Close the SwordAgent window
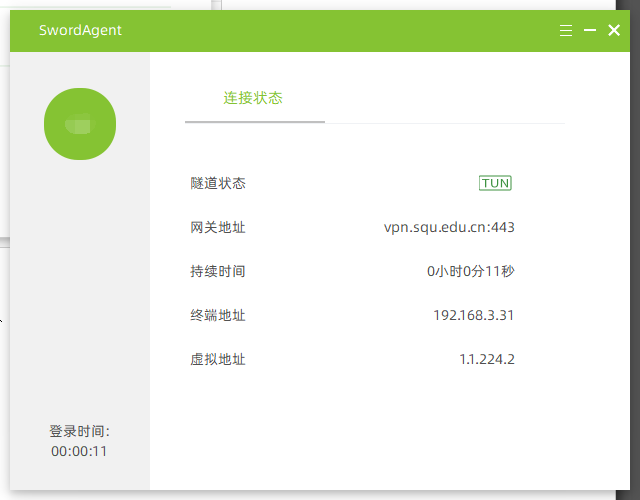 pyautogui.click(x=614, y=31)
